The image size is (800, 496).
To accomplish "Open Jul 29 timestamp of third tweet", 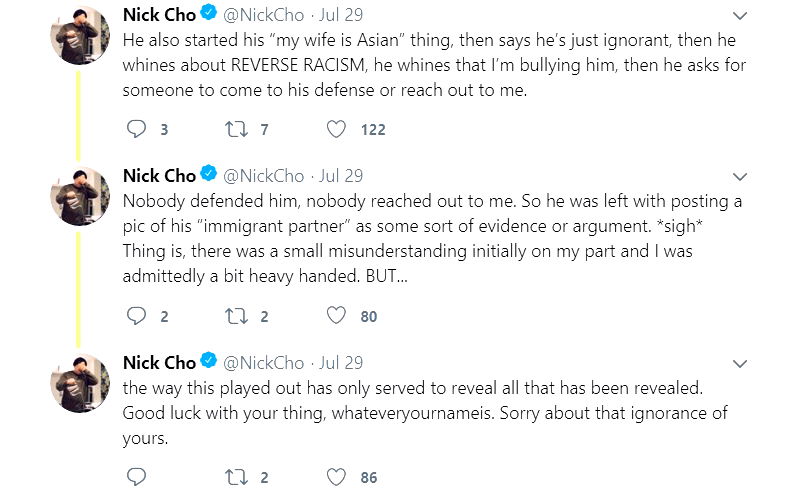I will point(340,363).
